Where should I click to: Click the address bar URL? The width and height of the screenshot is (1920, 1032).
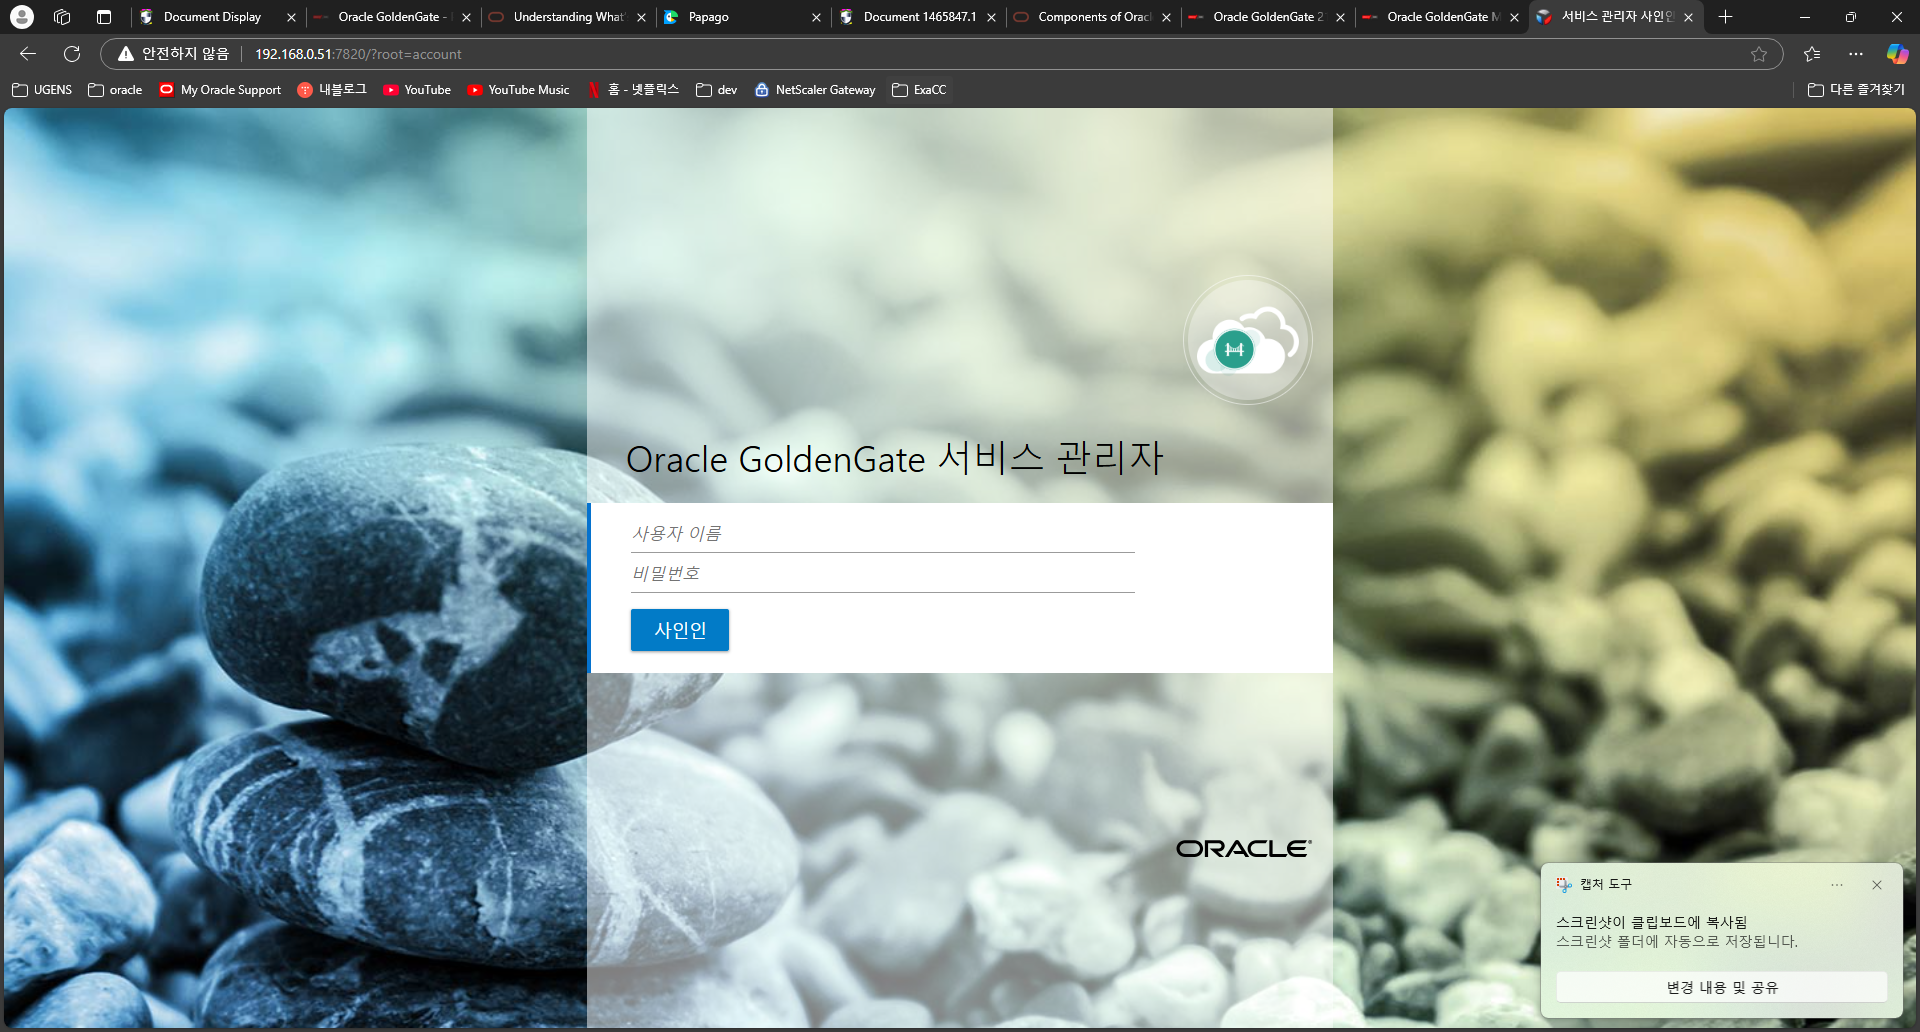coord(358,54)
